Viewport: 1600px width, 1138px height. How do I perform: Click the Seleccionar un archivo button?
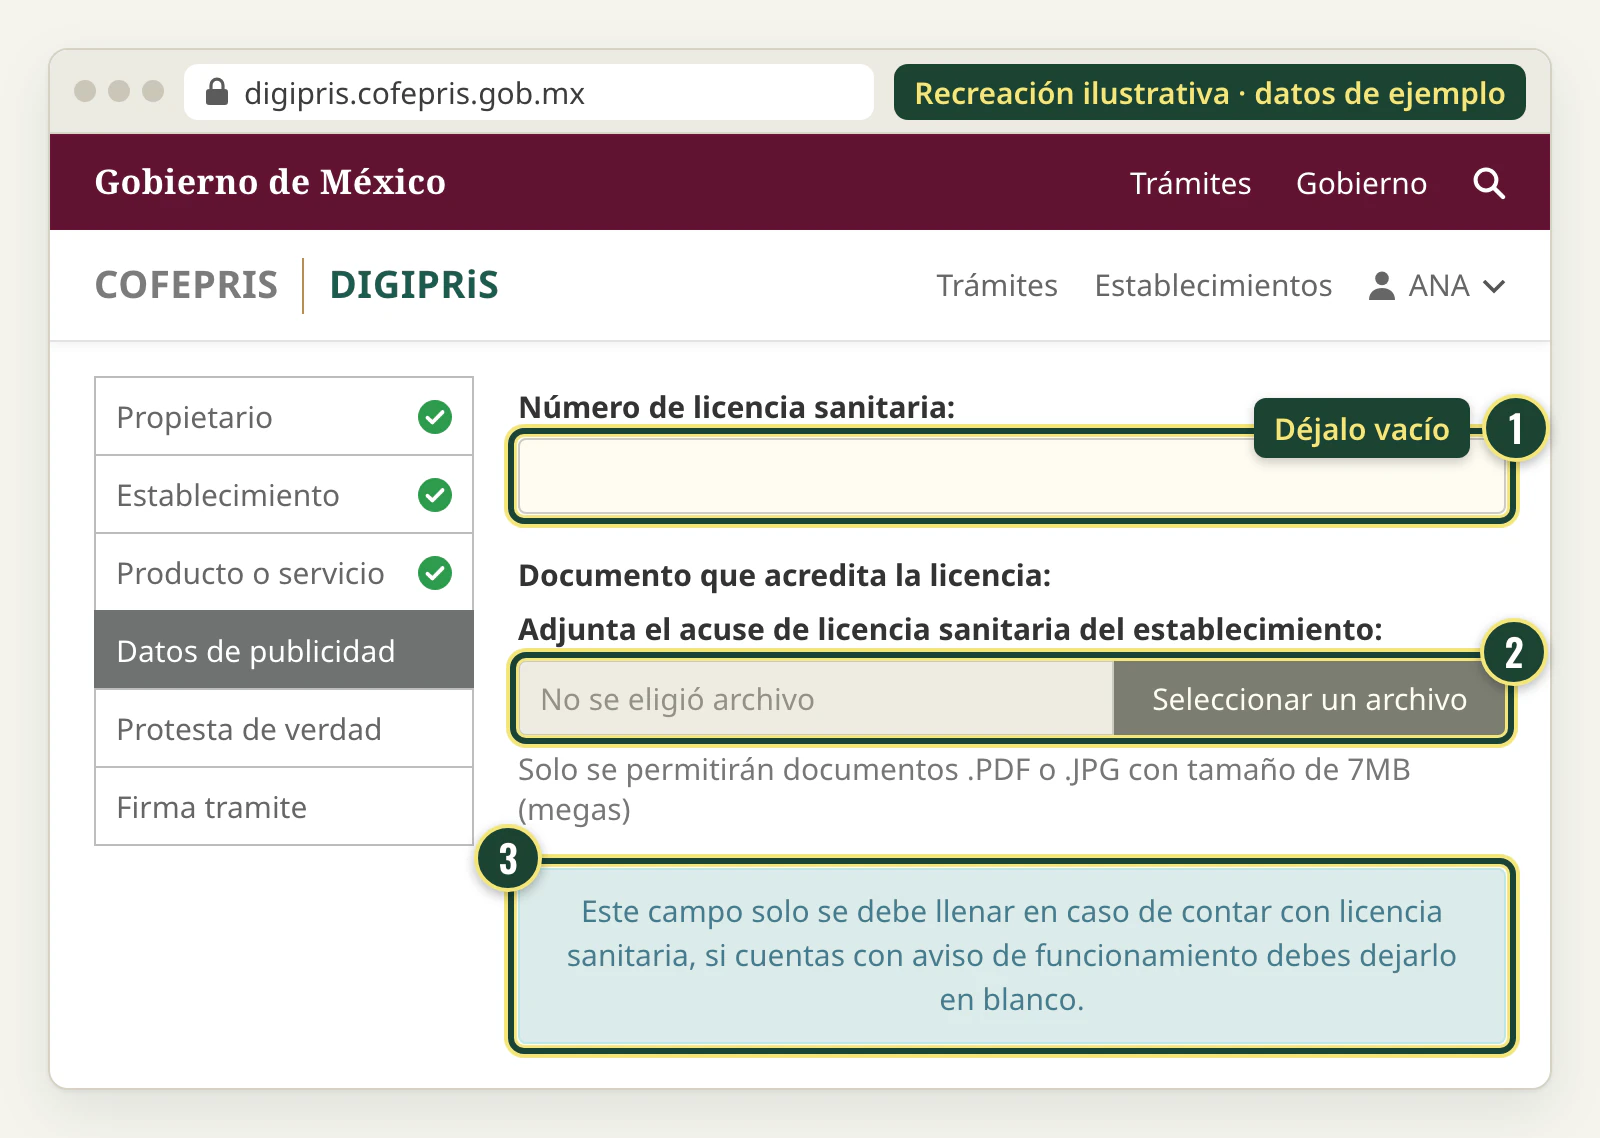tap(1309, 699)
